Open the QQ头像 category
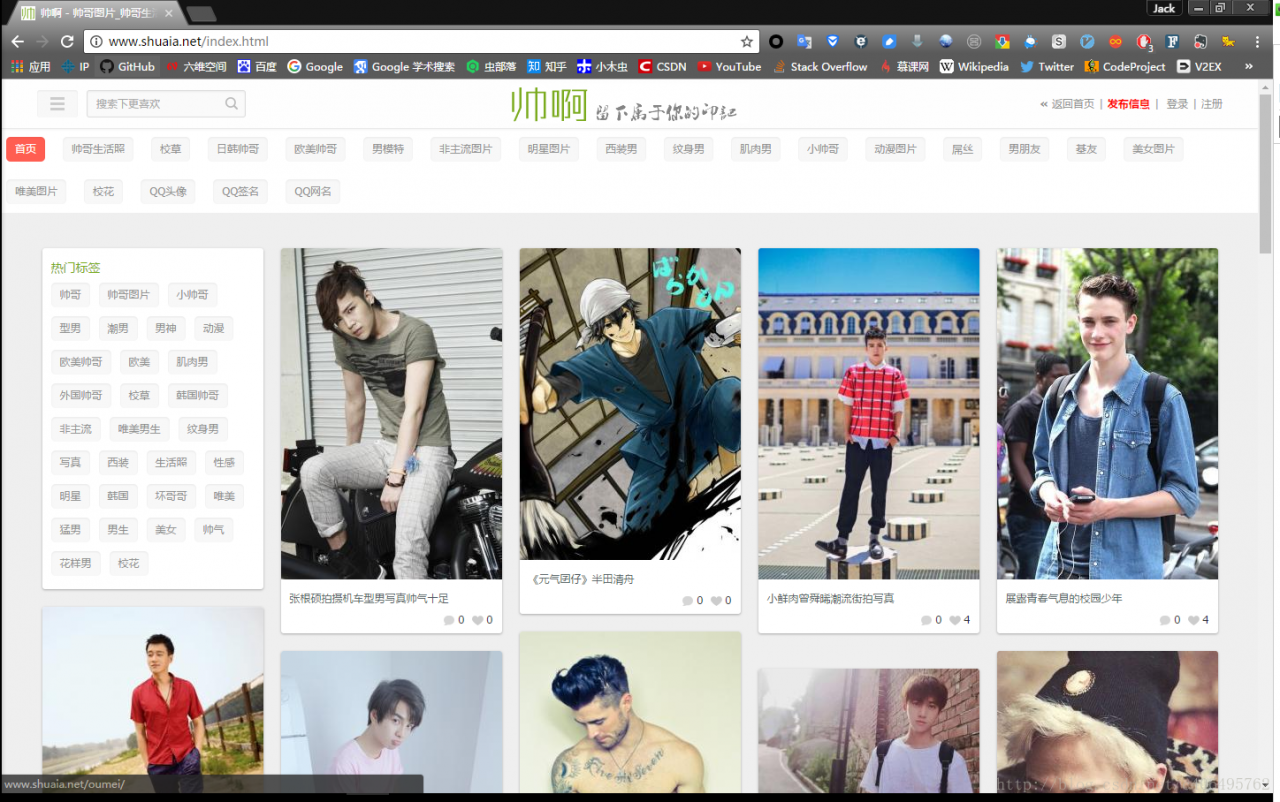This screenshot has width=1280, height=802. pyautogui.click(x=168, y=191)
